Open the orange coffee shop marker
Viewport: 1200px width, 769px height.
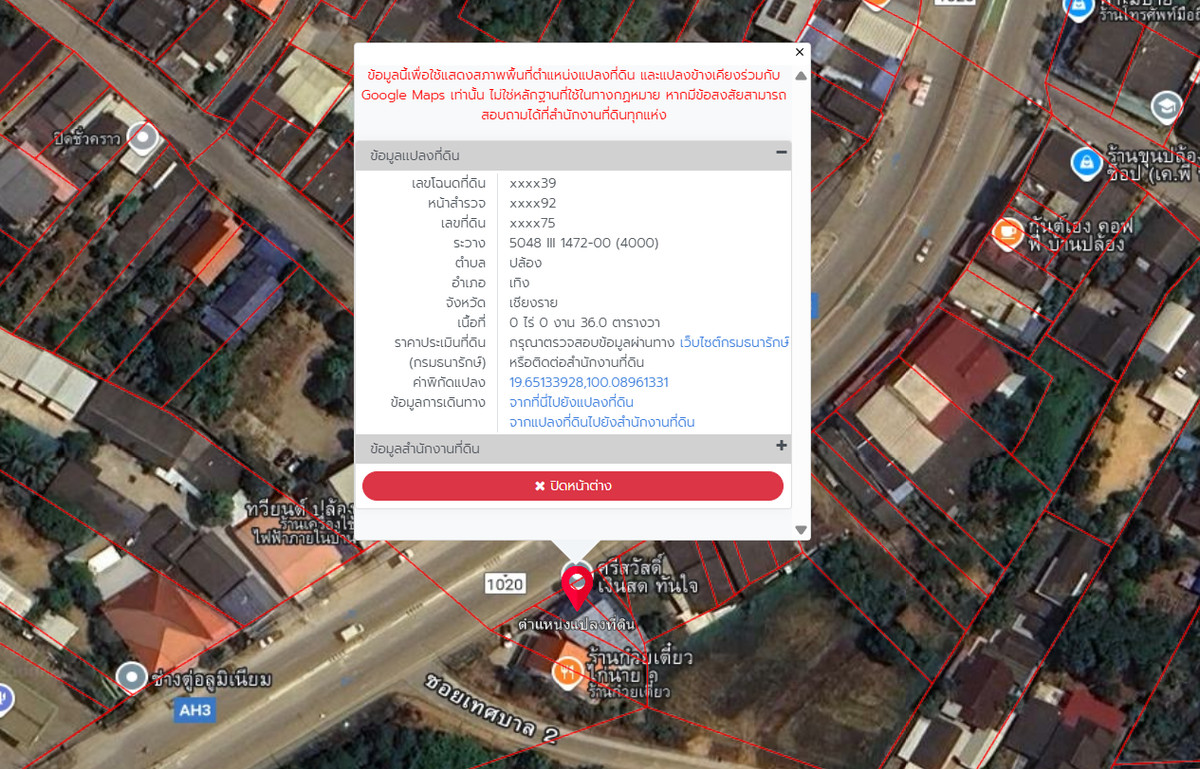(x=1007, y=233)
